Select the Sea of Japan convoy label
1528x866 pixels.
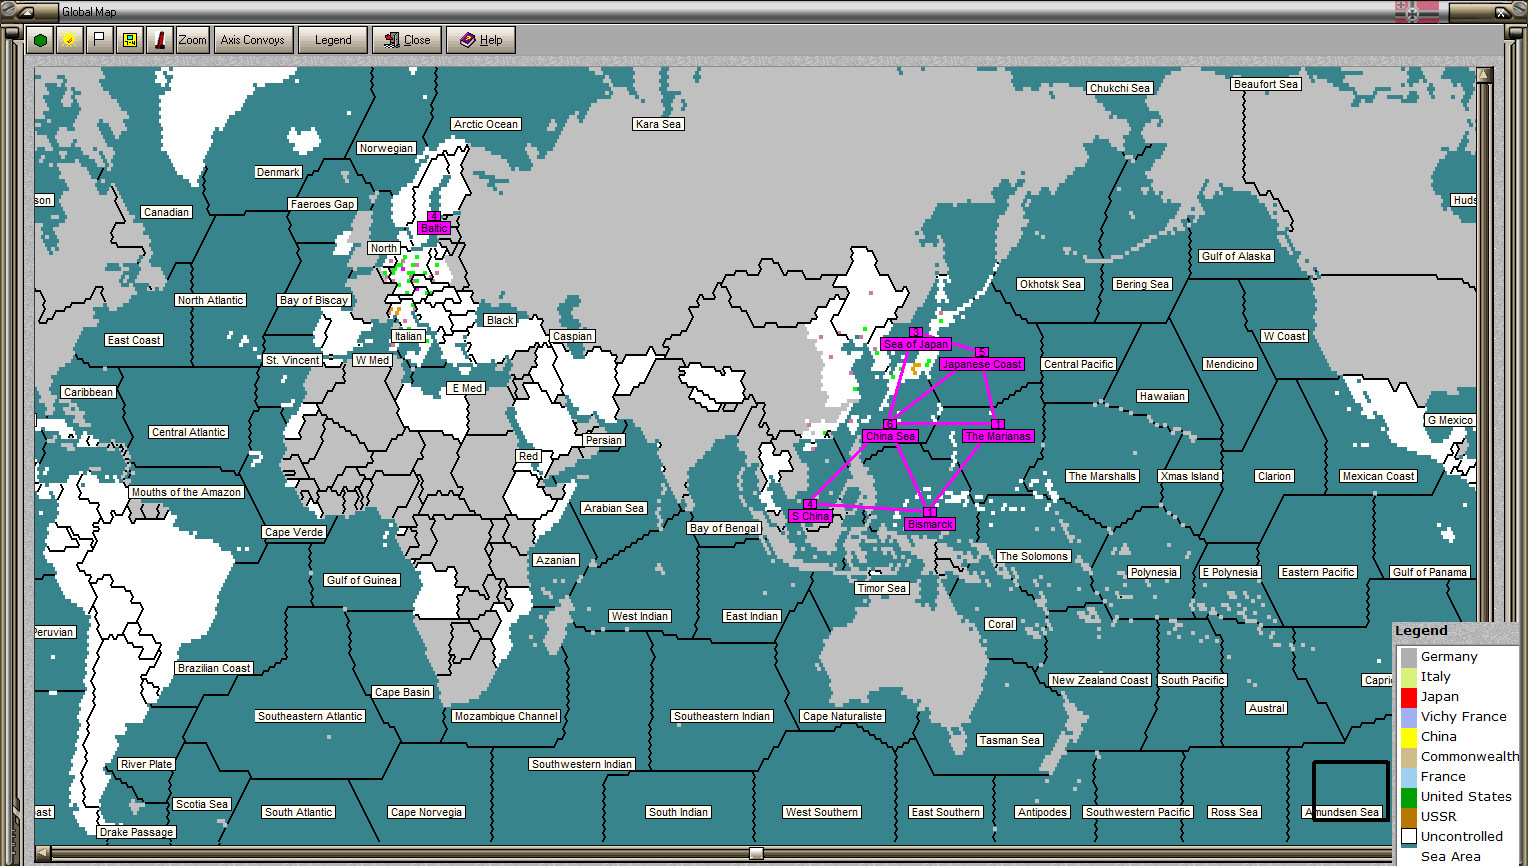915,343
